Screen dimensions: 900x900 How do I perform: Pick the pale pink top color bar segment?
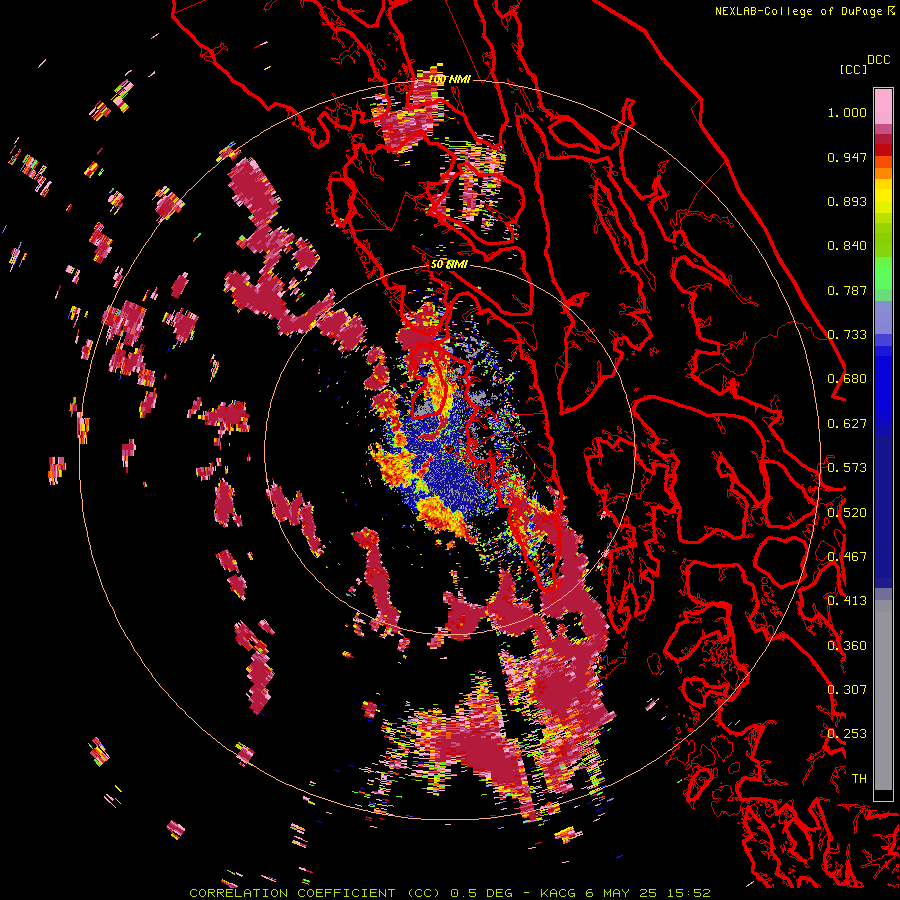click(x=883, y=106)
